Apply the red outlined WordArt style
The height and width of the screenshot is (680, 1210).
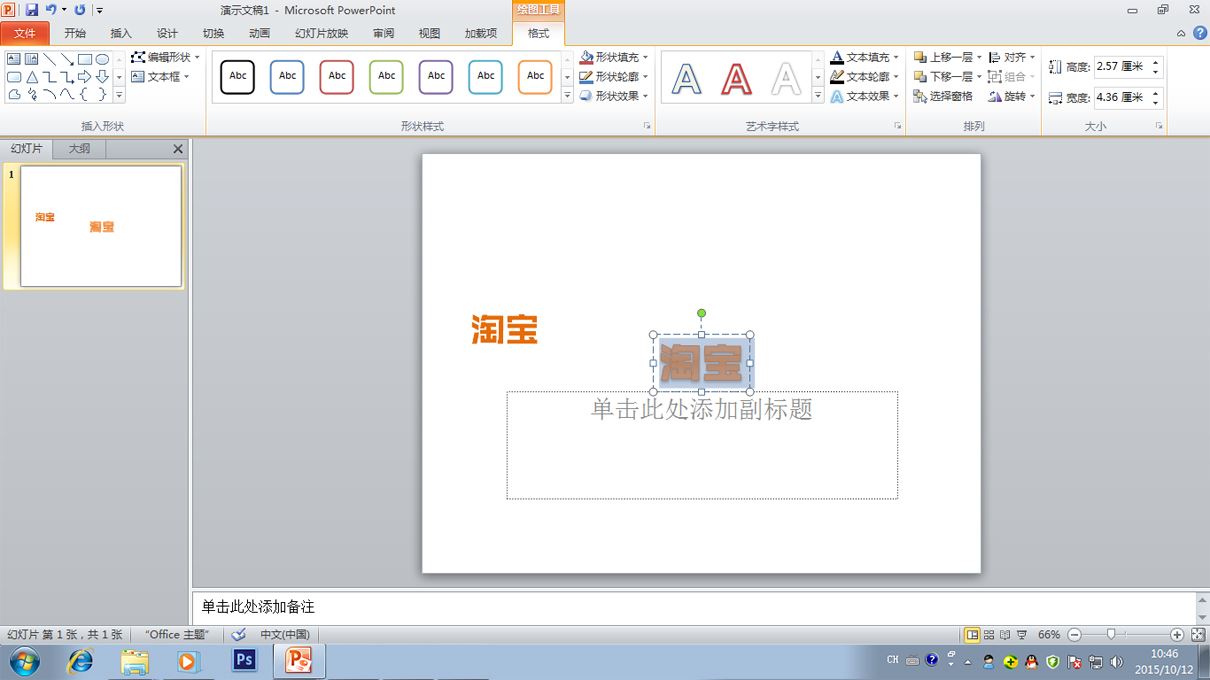pos(736,78)
